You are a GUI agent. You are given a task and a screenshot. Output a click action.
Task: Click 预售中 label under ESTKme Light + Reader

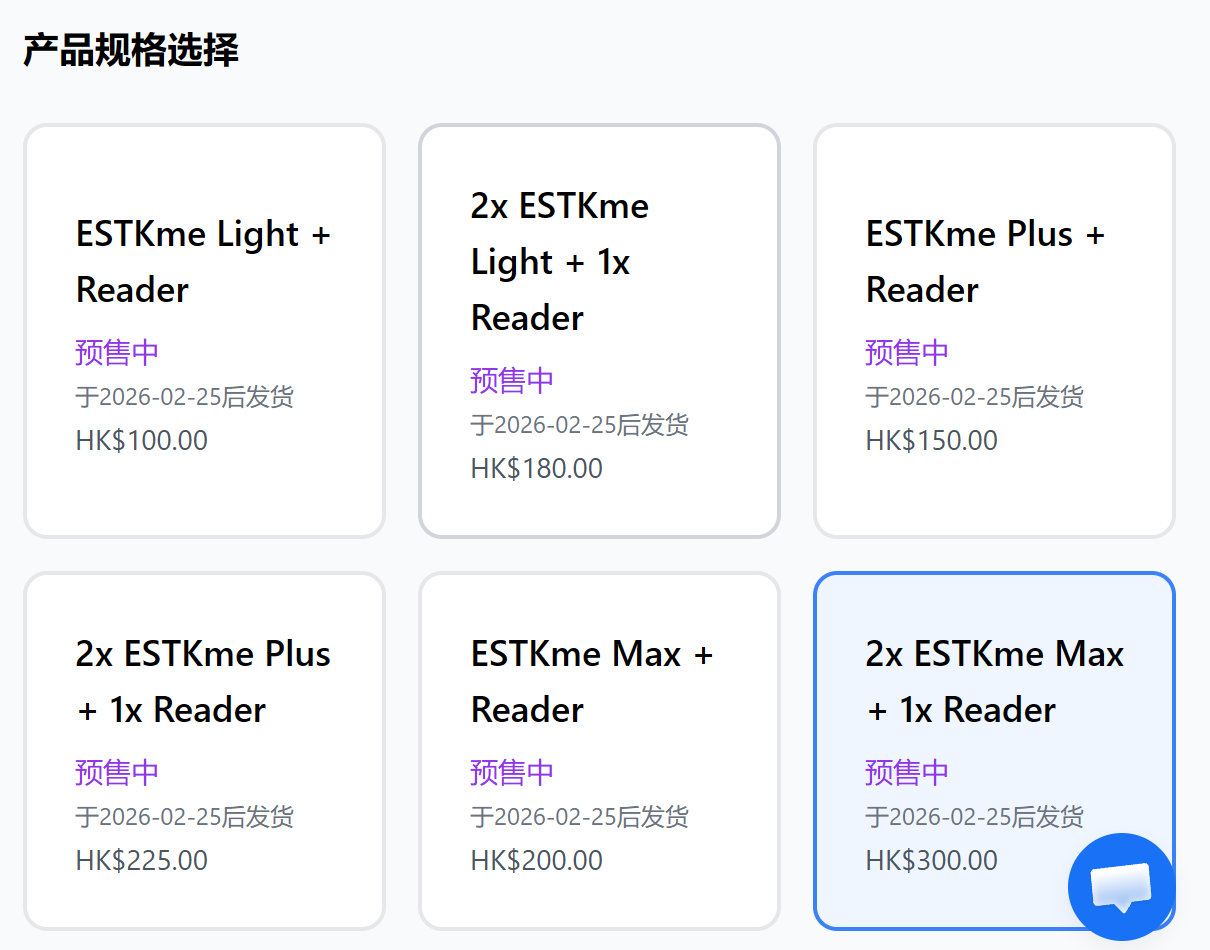(x=117, y=353)
